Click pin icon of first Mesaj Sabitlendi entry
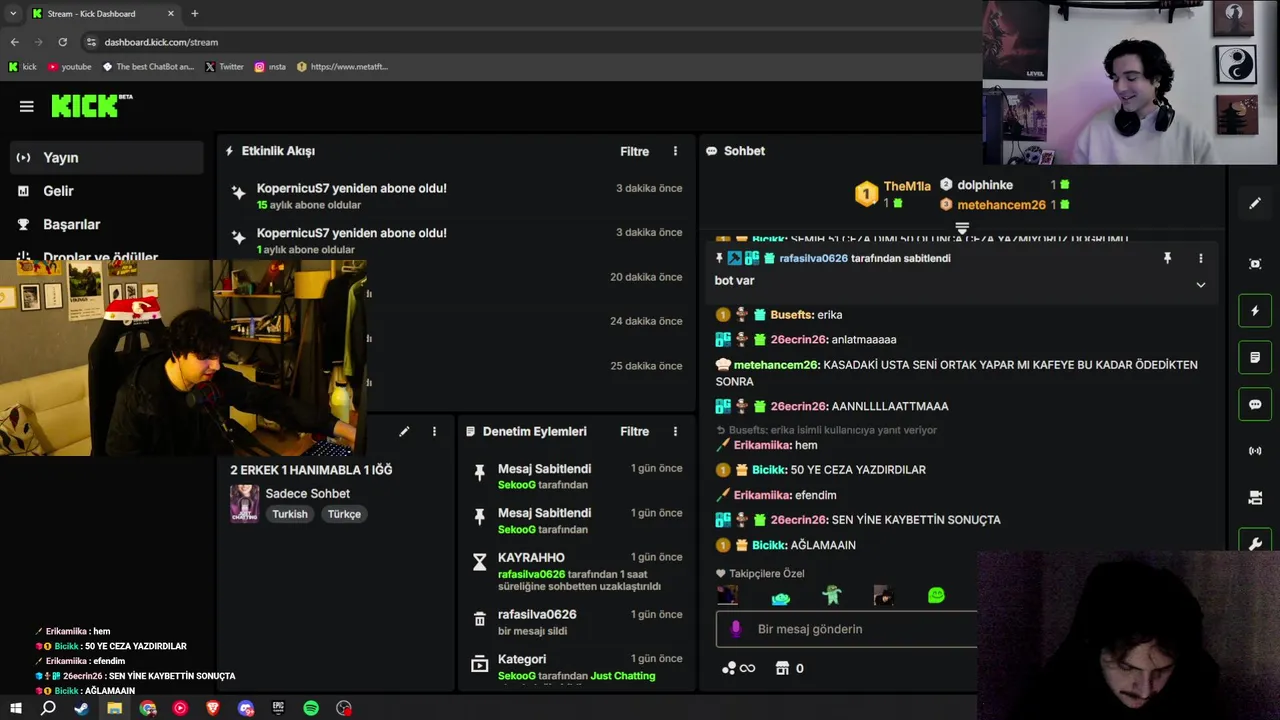The height and width of the screenshot is (720, 1280). coord(479,473)
